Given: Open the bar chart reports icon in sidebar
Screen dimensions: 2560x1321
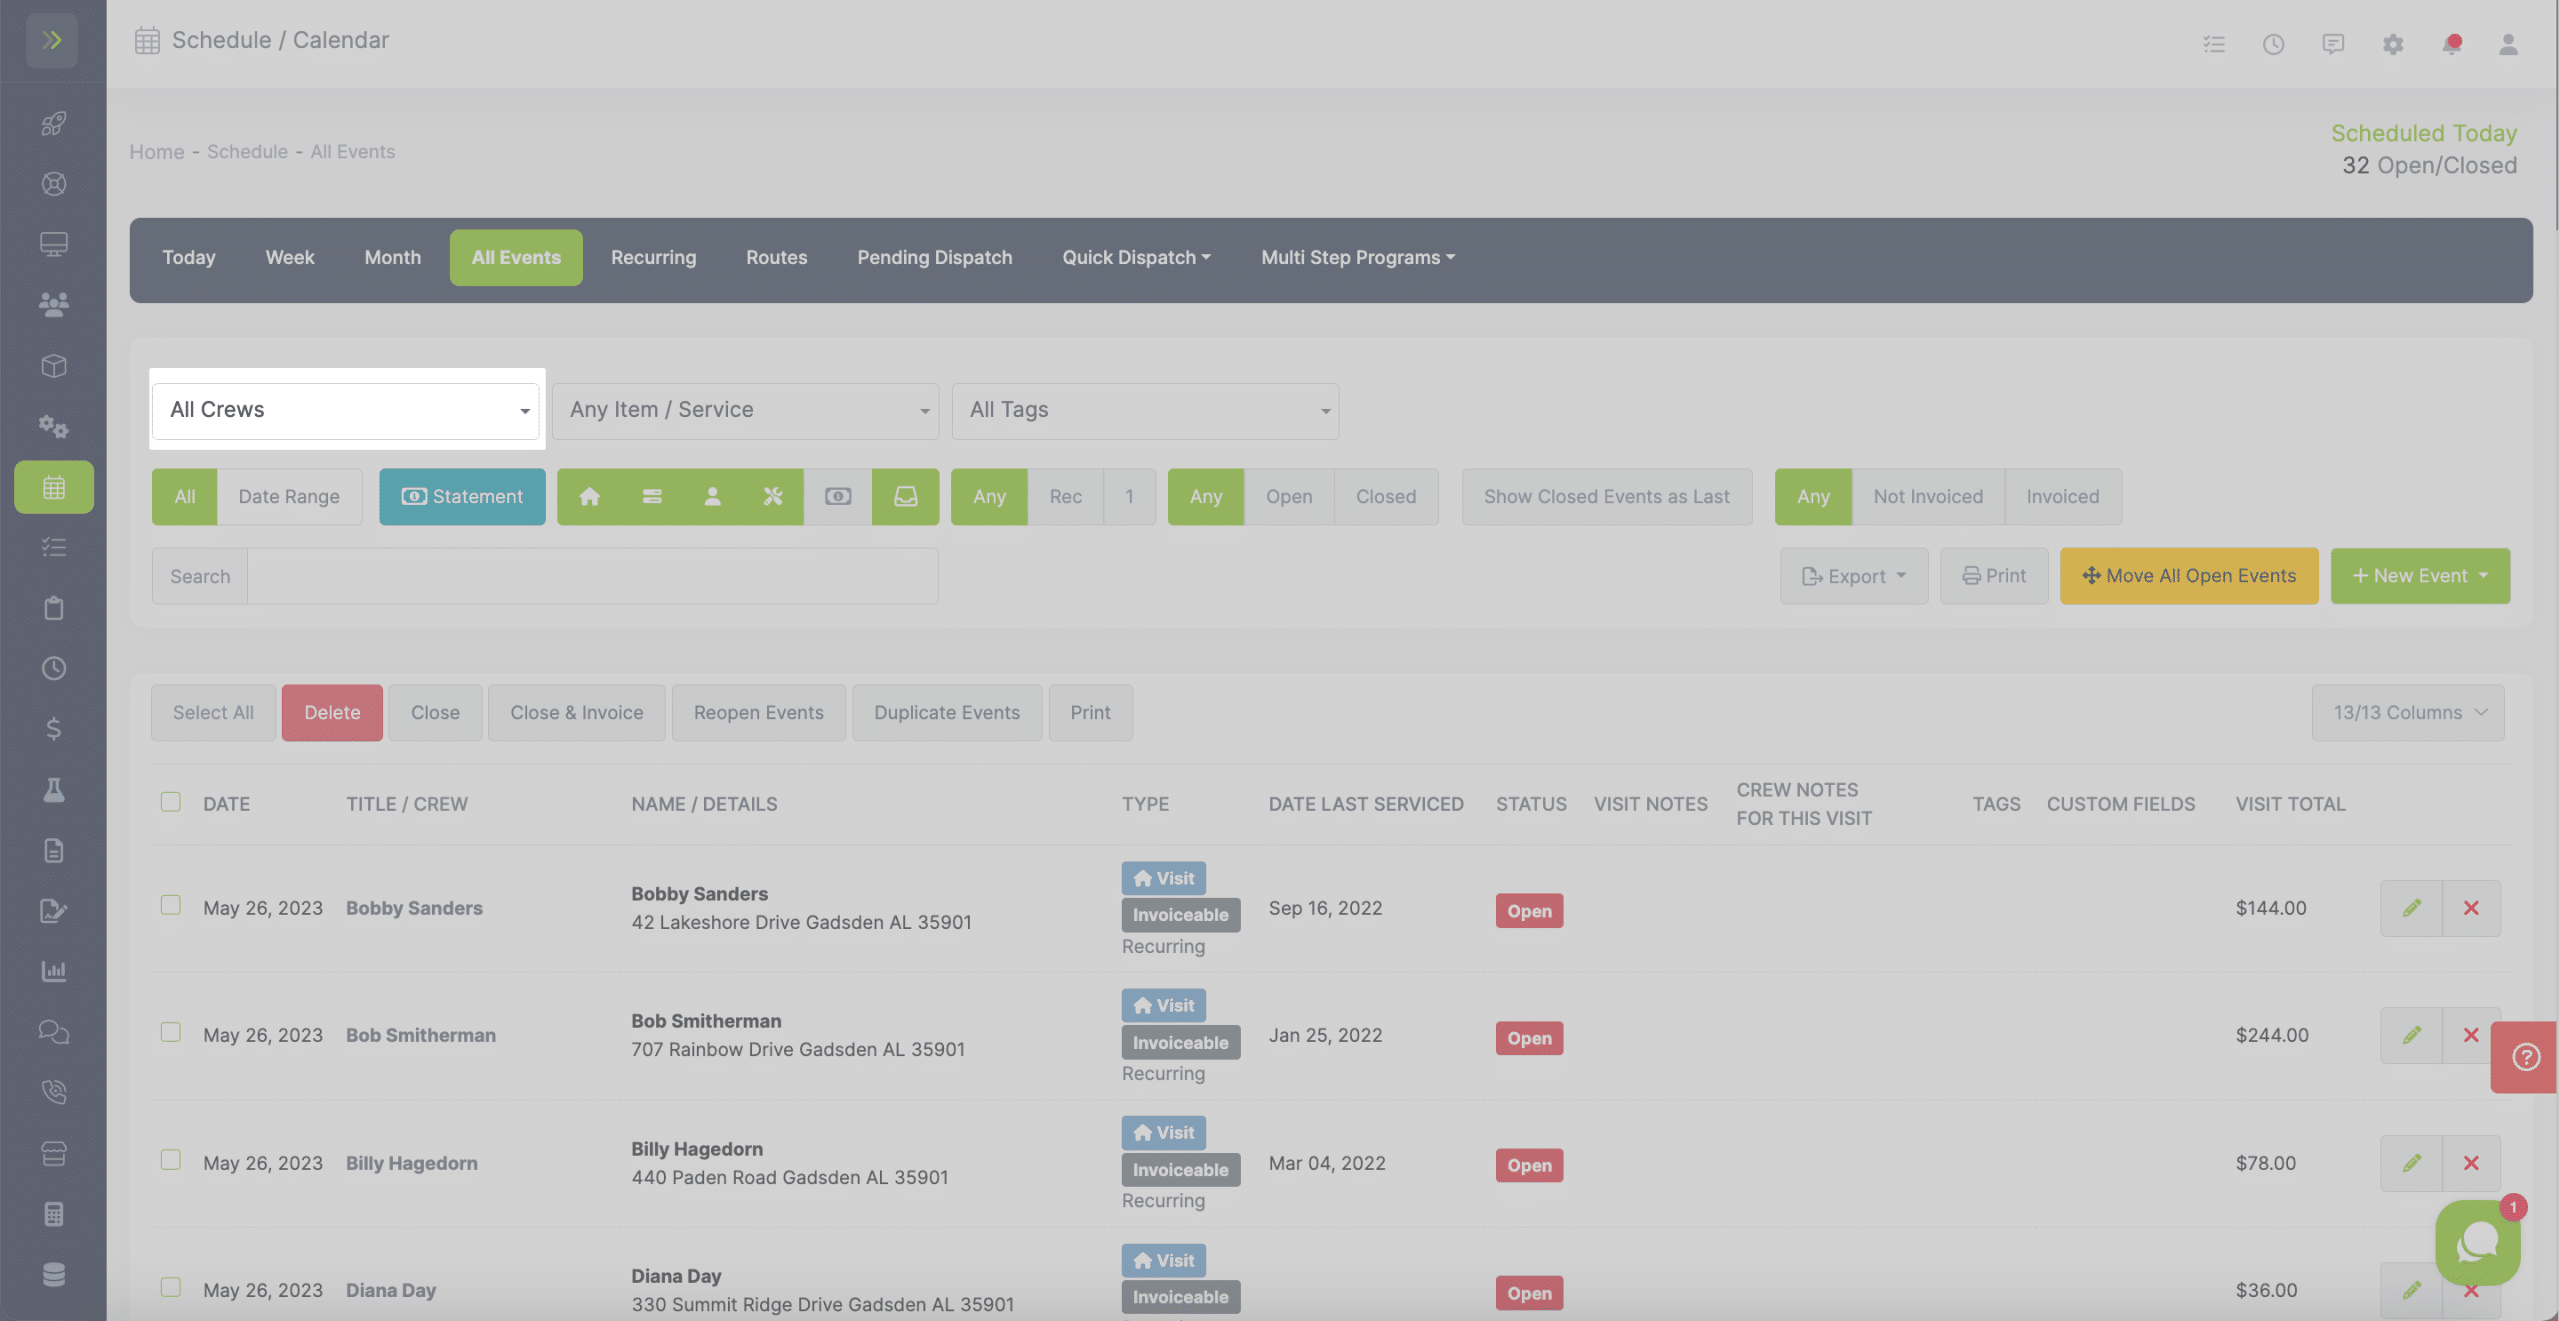Looking at the screenshot, I should point(53,971).
